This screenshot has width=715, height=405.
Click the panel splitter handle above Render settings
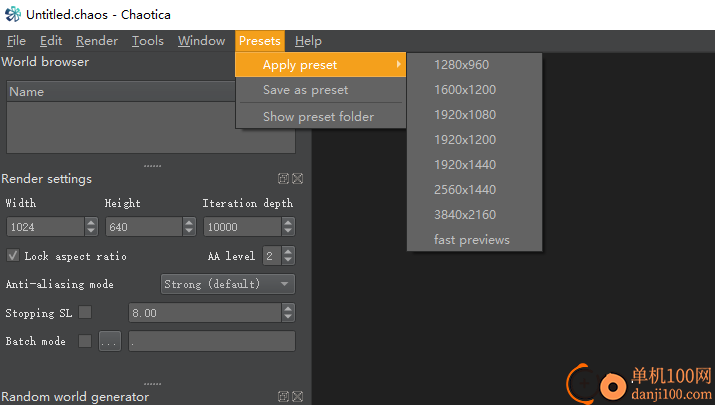pos(152,166)
